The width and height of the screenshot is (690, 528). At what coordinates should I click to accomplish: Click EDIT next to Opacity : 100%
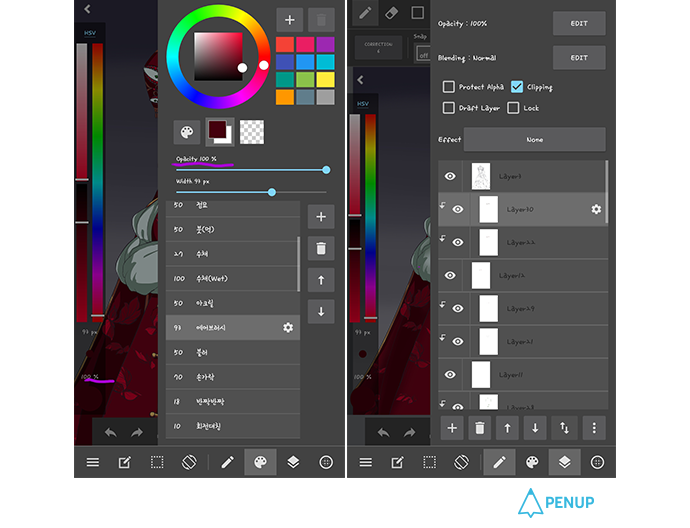(x=579, y=23)
